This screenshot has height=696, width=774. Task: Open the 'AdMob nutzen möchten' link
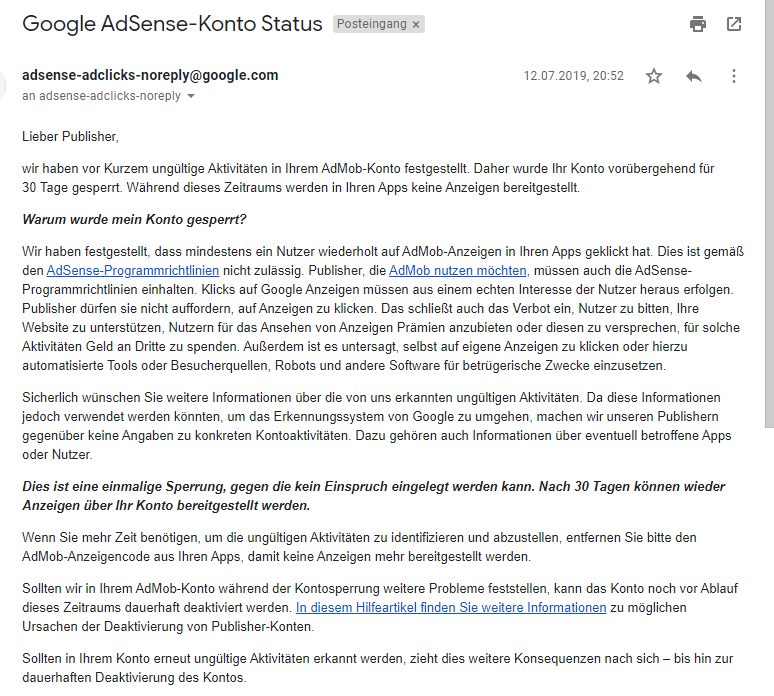[x=458, y=271]
